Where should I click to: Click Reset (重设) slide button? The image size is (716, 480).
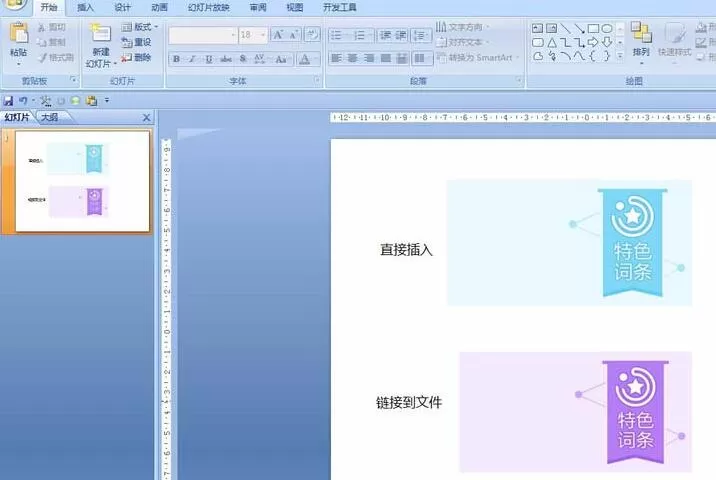pos(137,42)
